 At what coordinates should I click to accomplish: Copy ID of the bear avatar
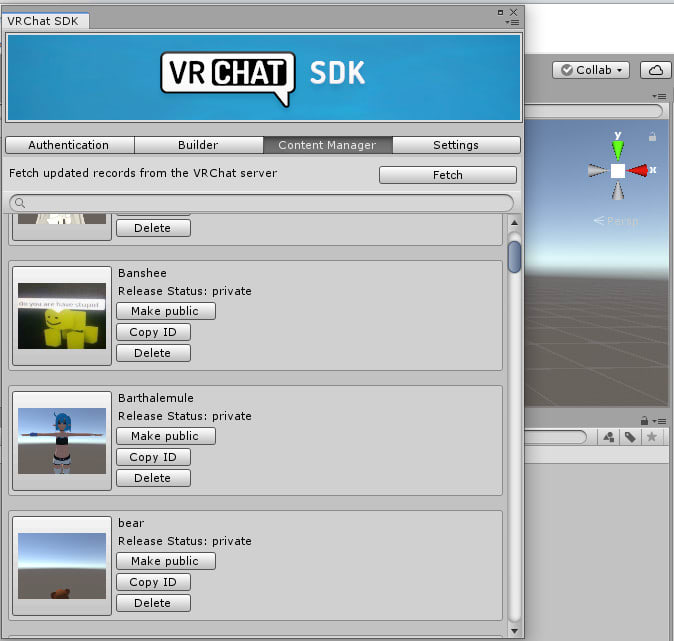(153, 582)
